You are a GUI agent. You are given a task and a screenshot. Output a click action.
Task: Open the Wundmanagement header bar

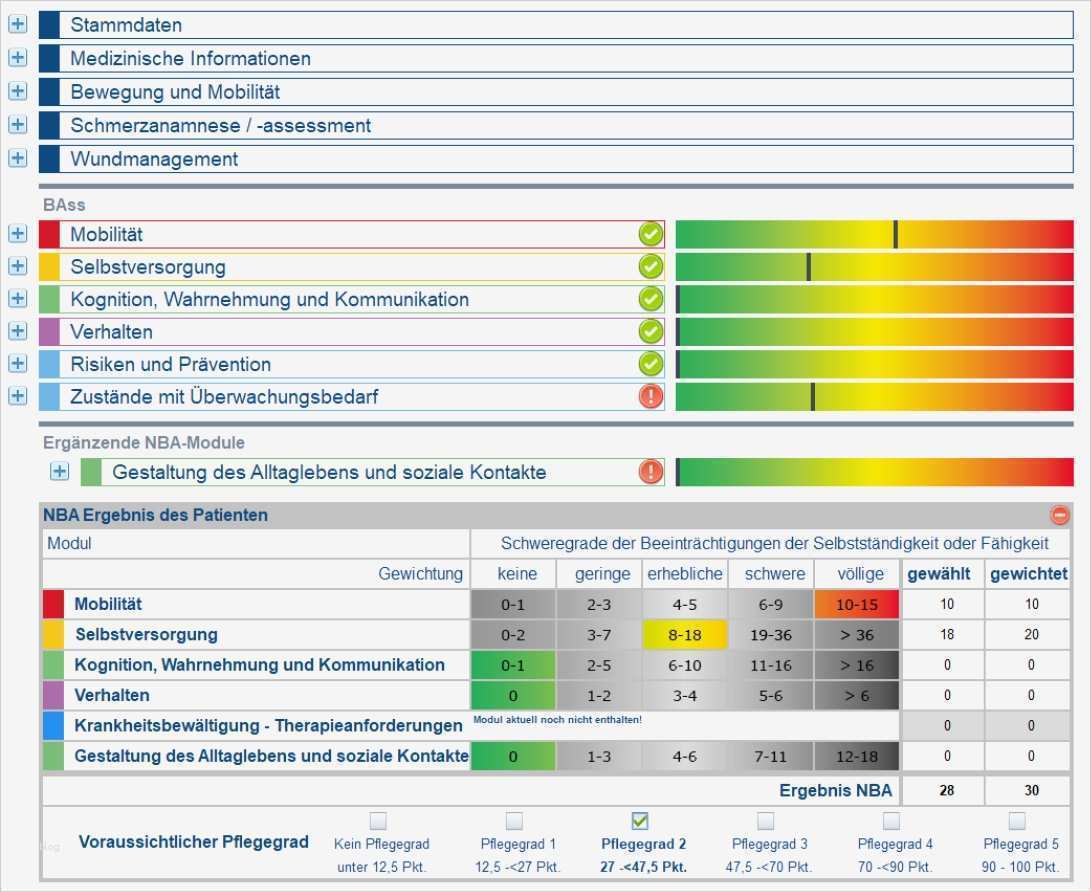(x=556, y=159)
